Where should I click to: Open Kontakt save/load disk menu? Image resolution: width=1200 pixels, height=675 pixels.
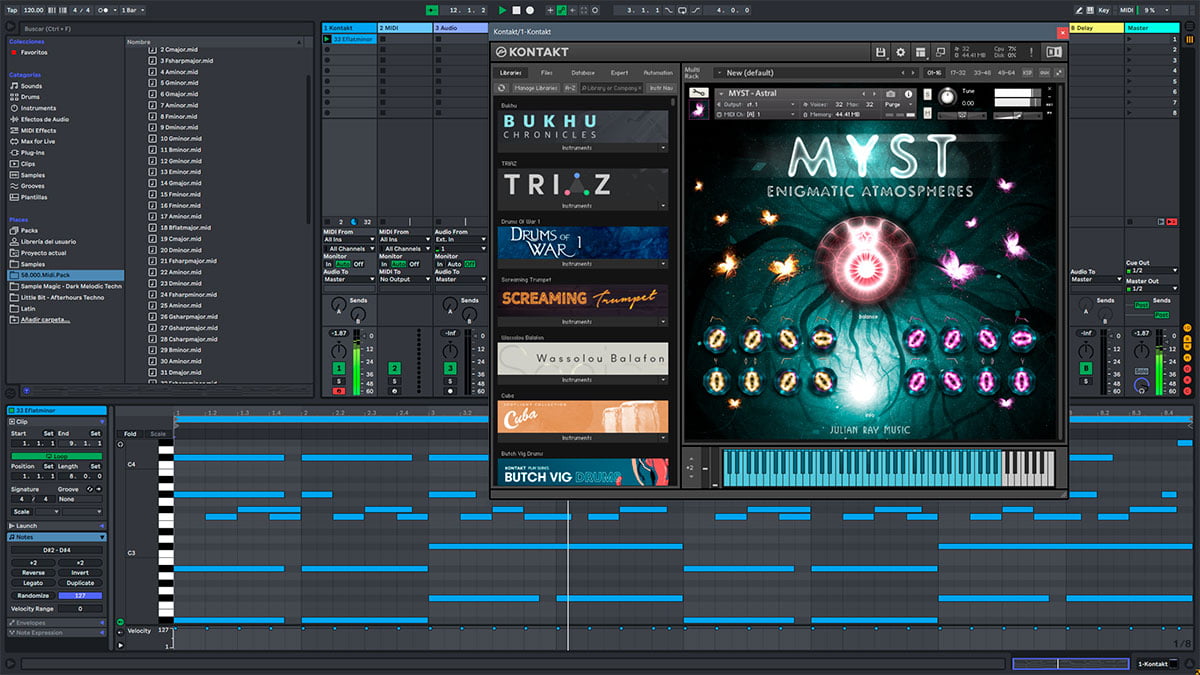[880, 52]
